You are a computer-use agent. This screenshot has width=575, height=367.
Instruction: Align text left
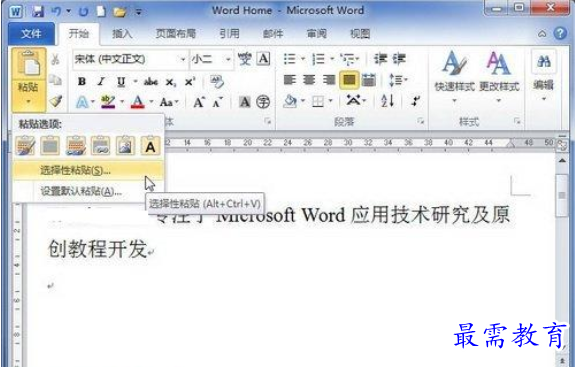click(289, 80)
